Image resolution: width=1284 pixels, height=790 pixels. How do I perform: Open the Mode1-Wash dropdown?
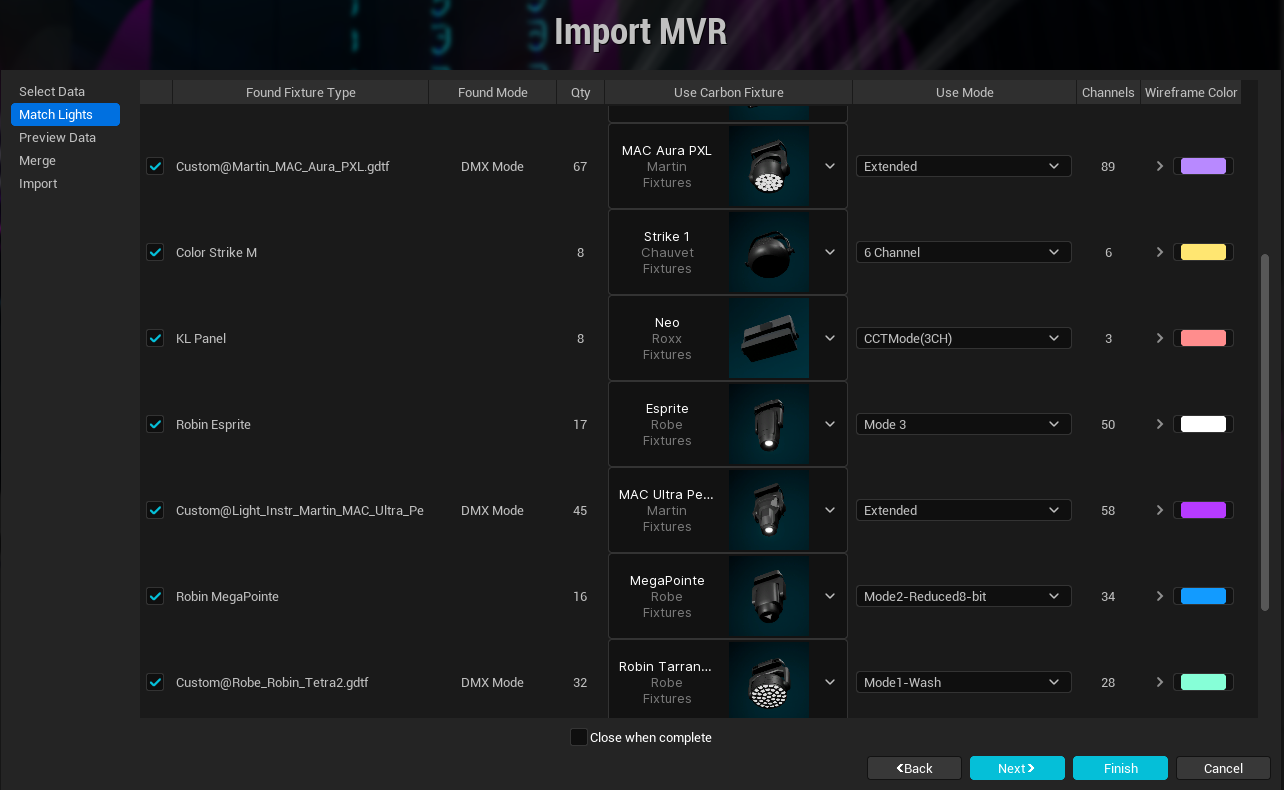(x=963, y=682)
